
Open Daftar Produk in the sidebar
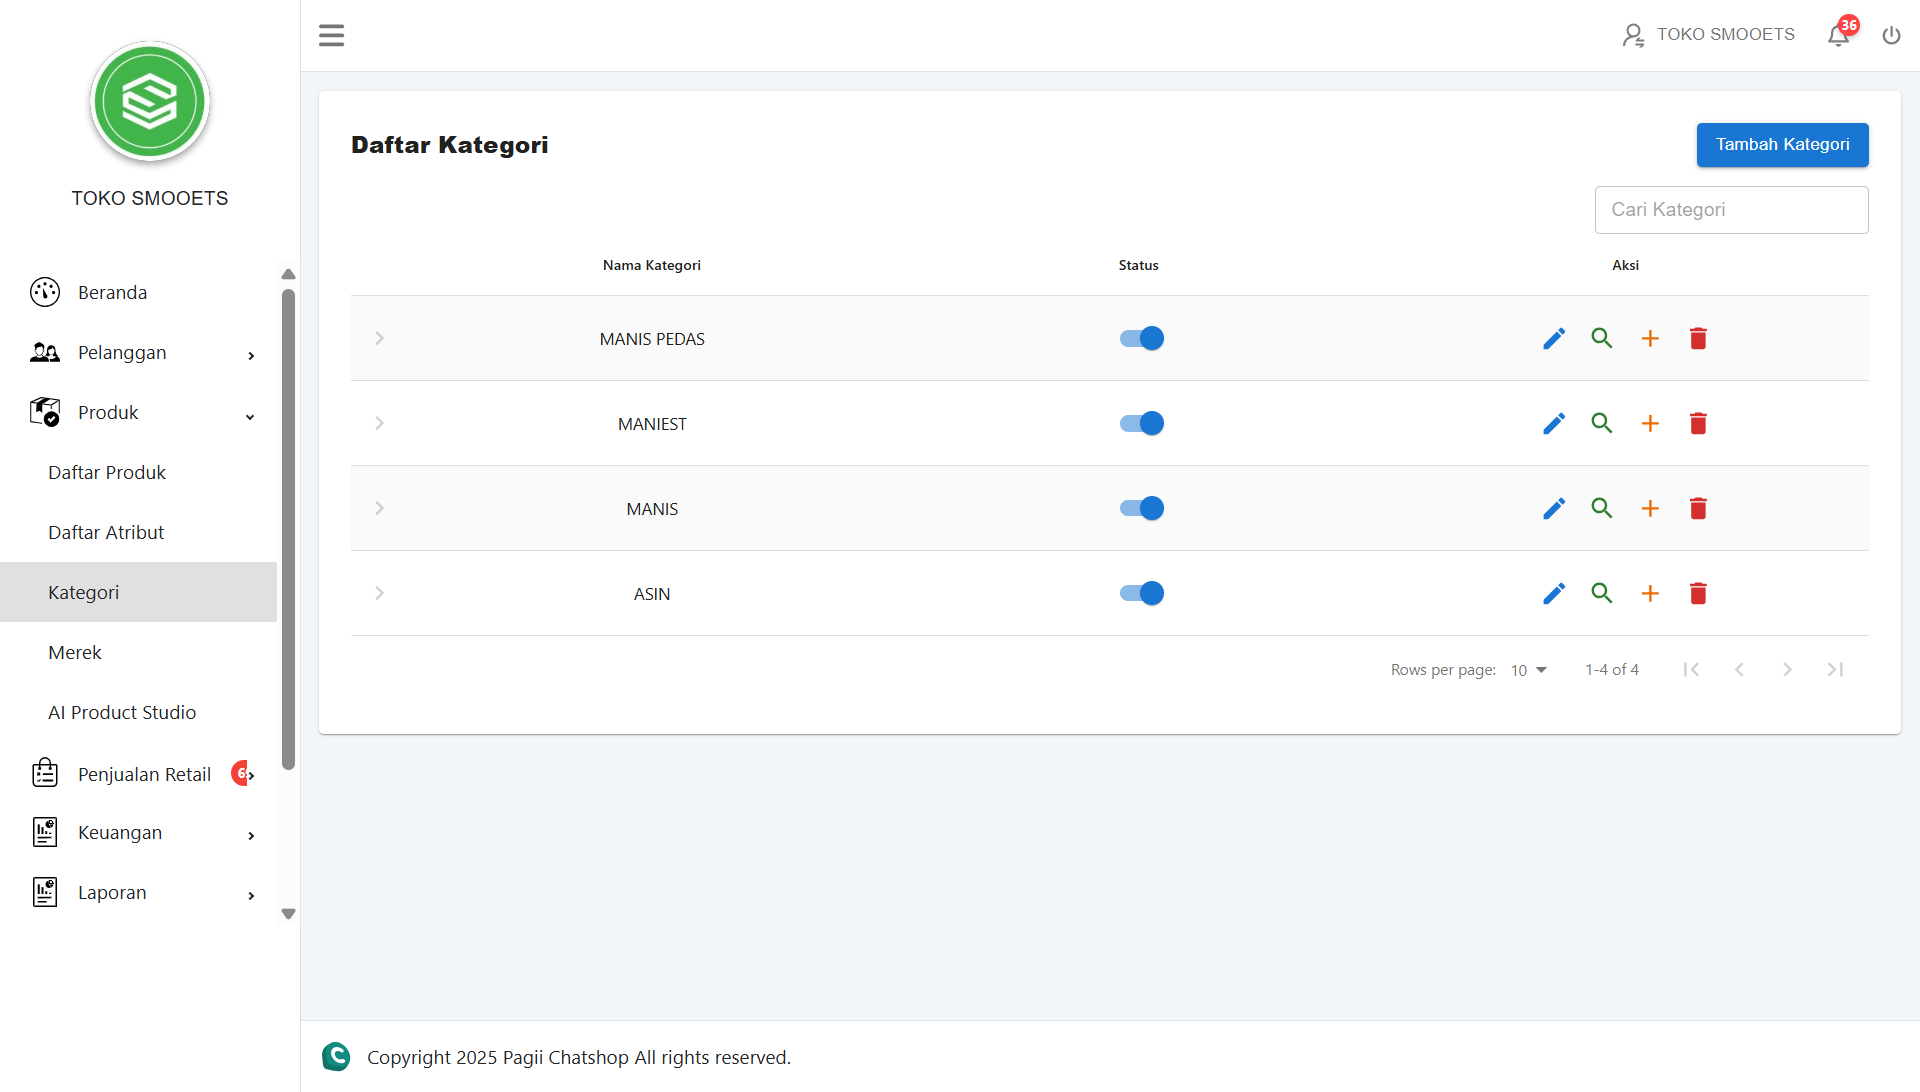(107, 473)
